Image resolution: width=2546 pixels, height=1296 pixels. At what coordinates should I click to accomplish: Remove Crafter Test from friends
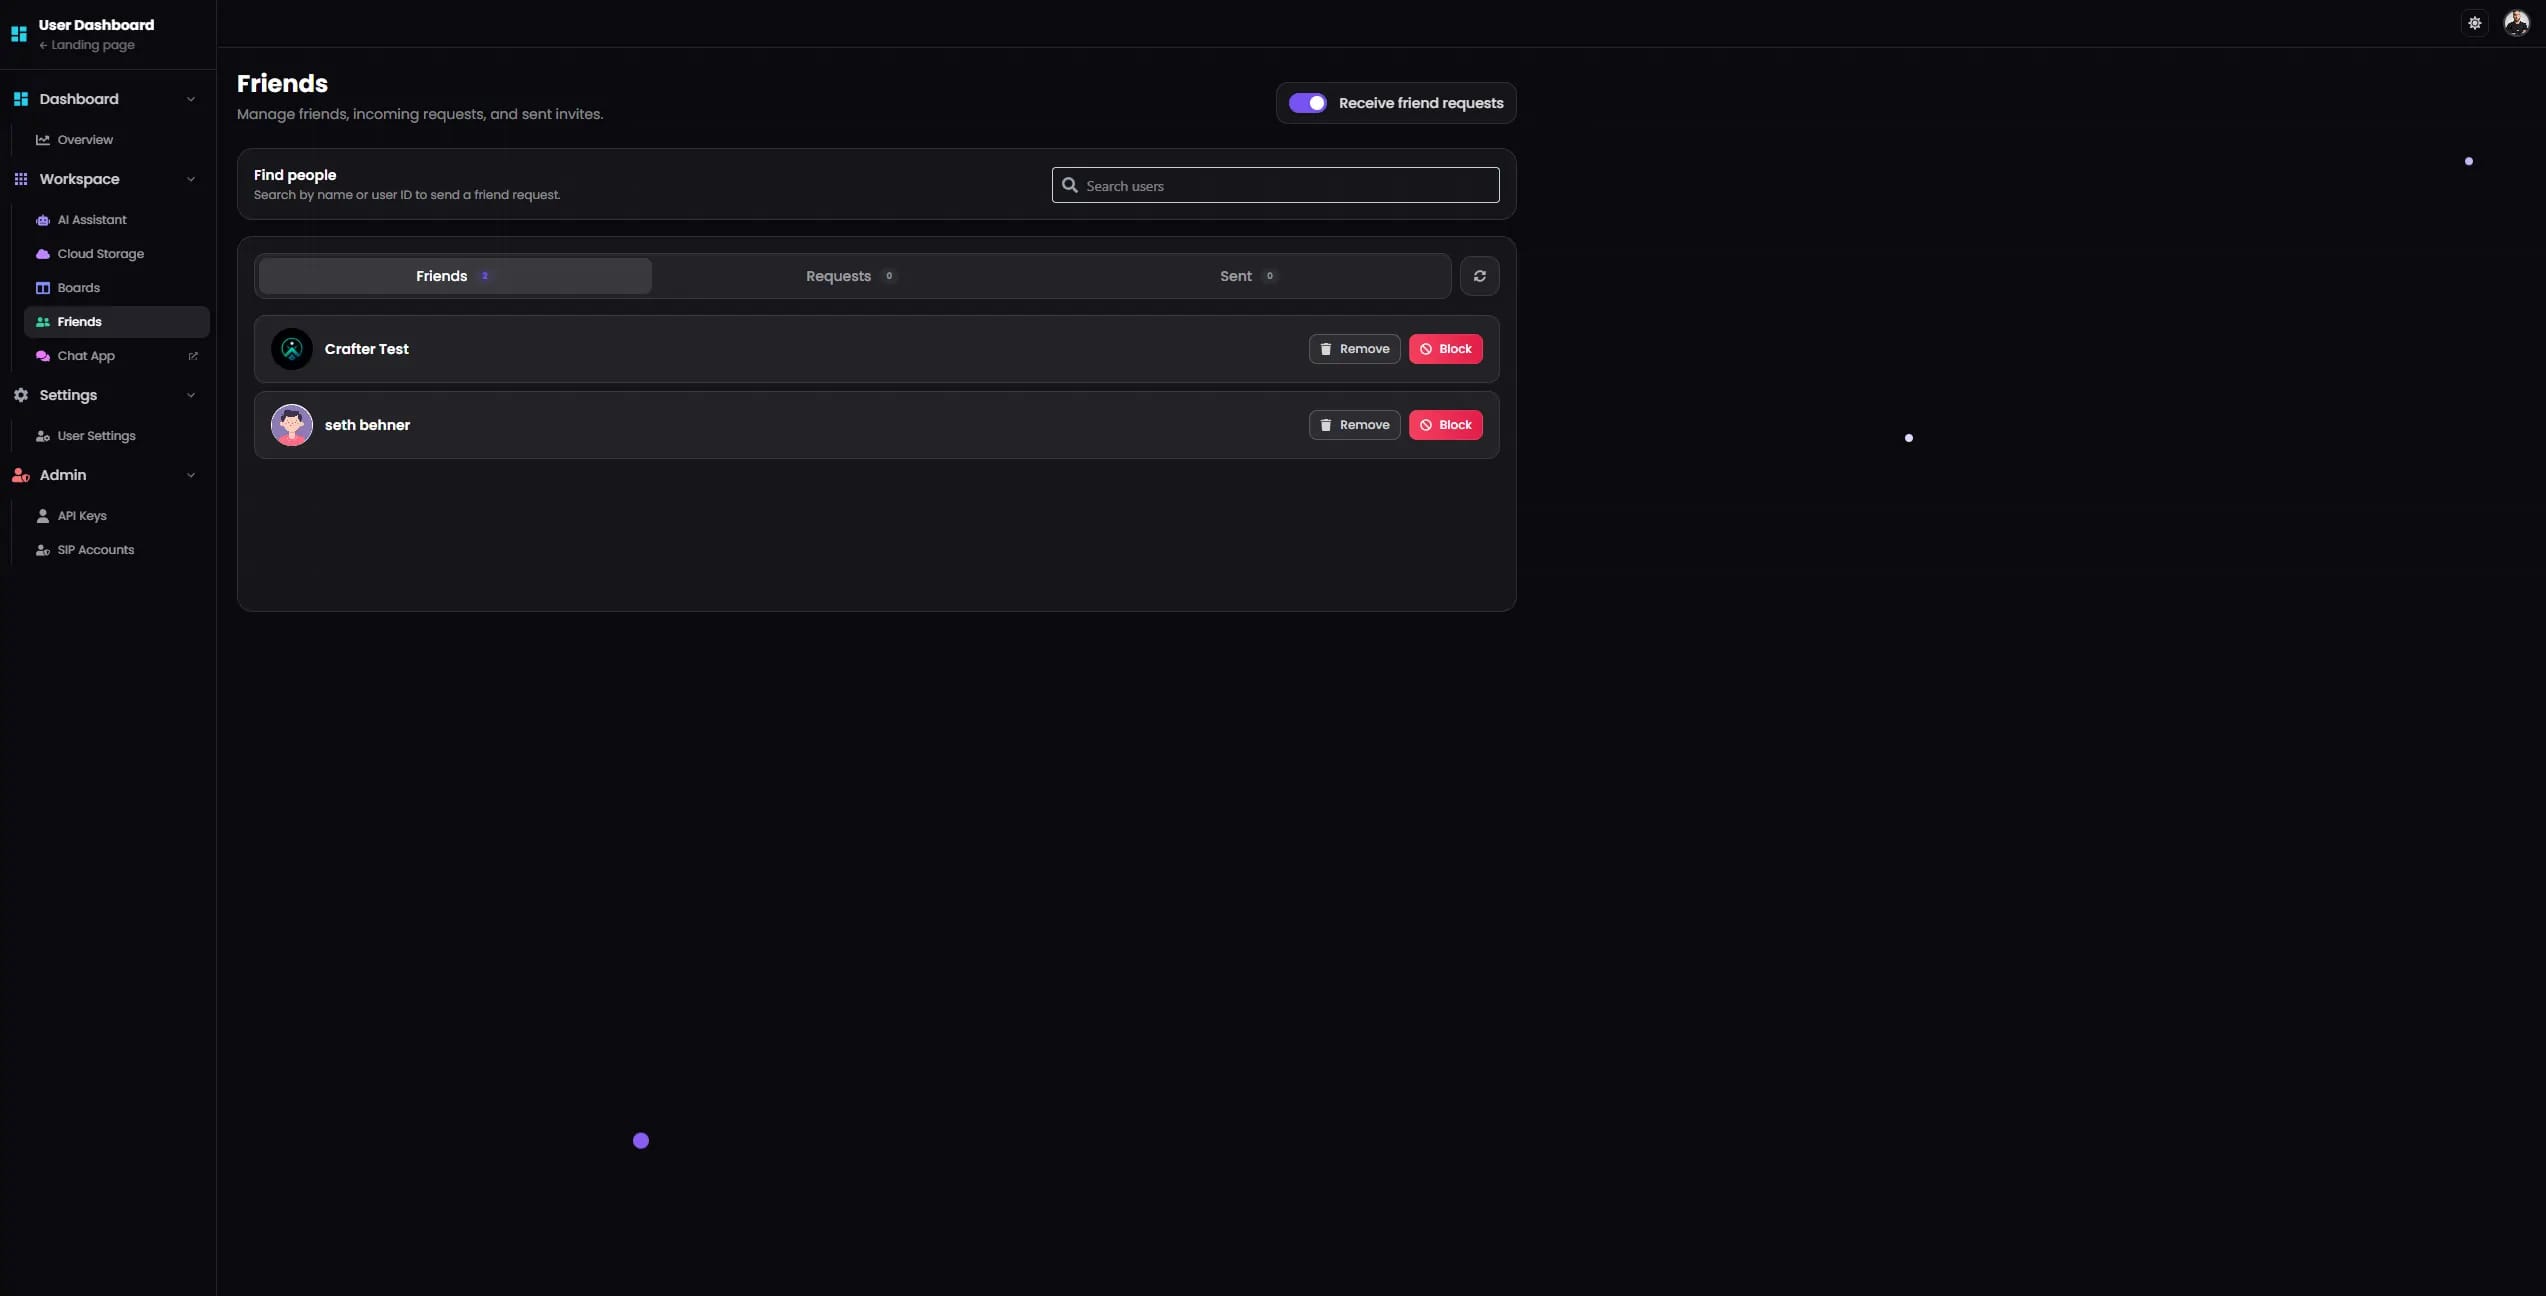pyautogui.click(x=1354, y=349)
